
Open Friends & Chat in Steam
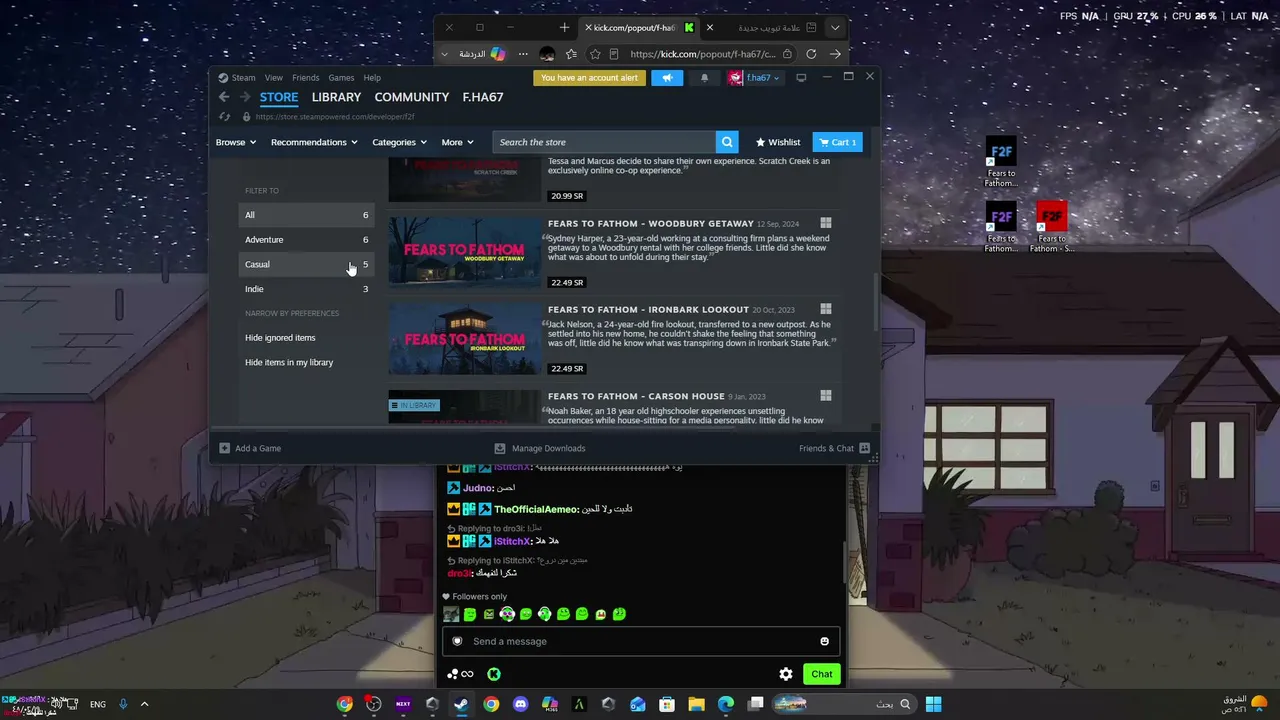pos(834,448)
